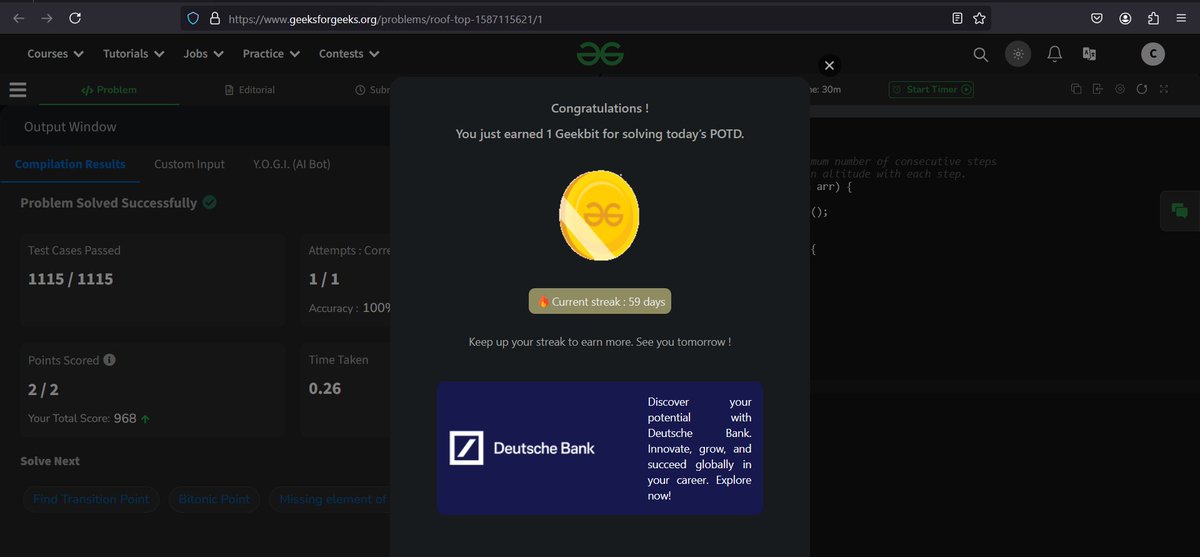Click the Deutsche Bank ad banner
This screenshot has height=557, width=1200.
tap(599, 448)
